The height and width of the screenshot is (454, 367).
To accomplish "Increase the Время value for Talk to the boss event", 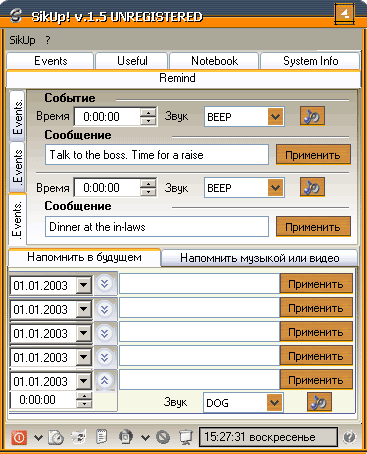I will pos(148,112).
